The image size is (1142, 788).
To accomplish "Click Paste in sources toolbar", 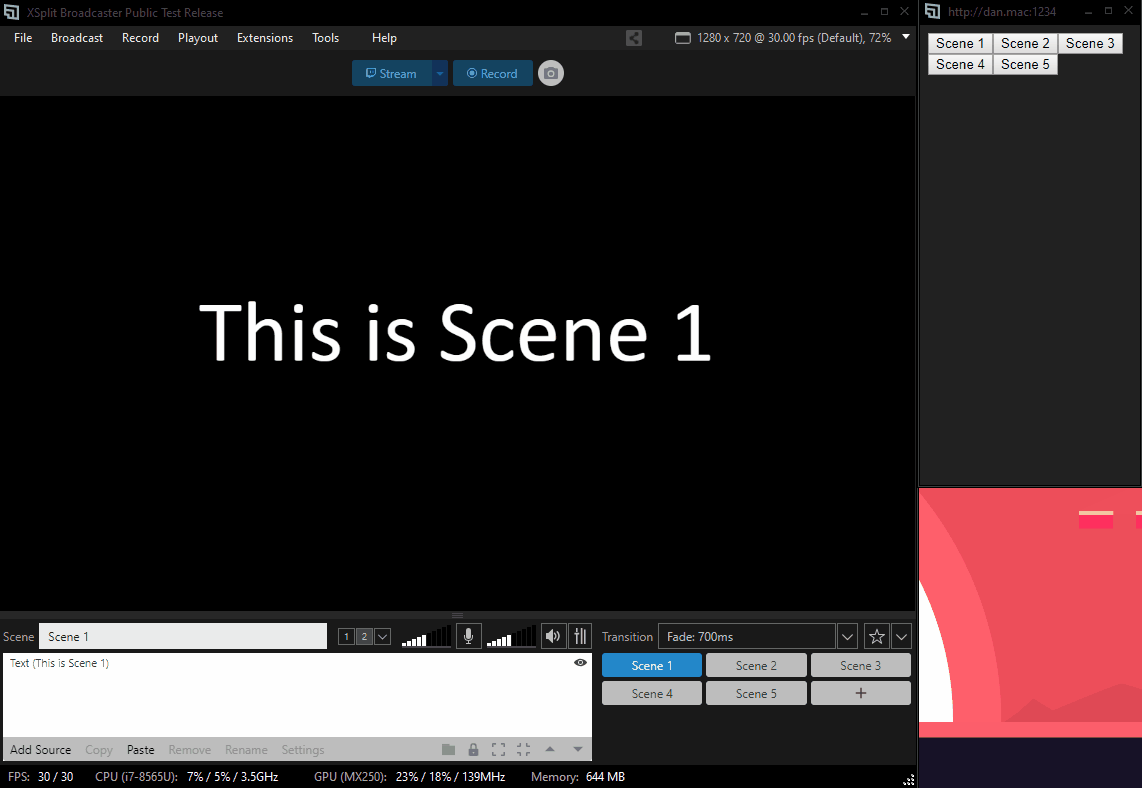I will pyautogui.click(x=141, y=749).
